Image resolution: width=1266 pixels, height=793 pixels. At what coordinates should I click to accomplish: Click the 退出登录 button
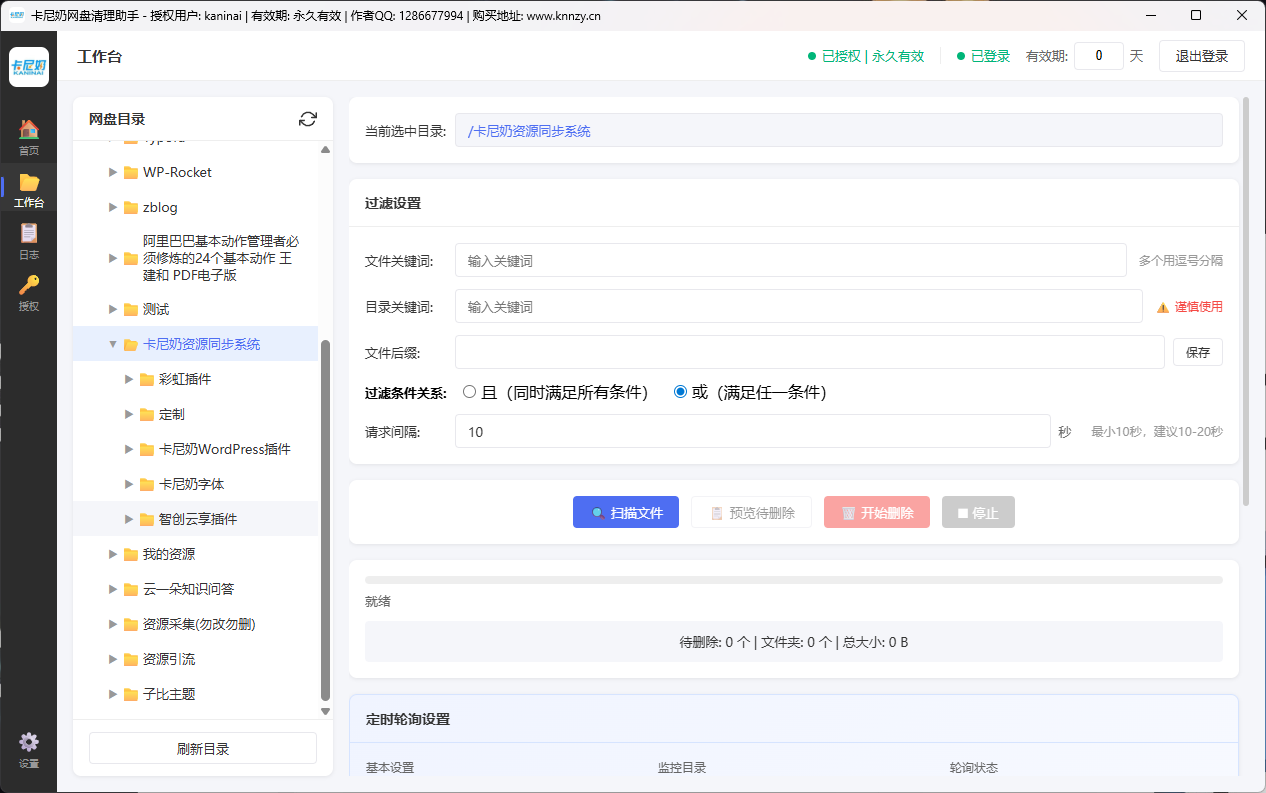coord(1201,56)
